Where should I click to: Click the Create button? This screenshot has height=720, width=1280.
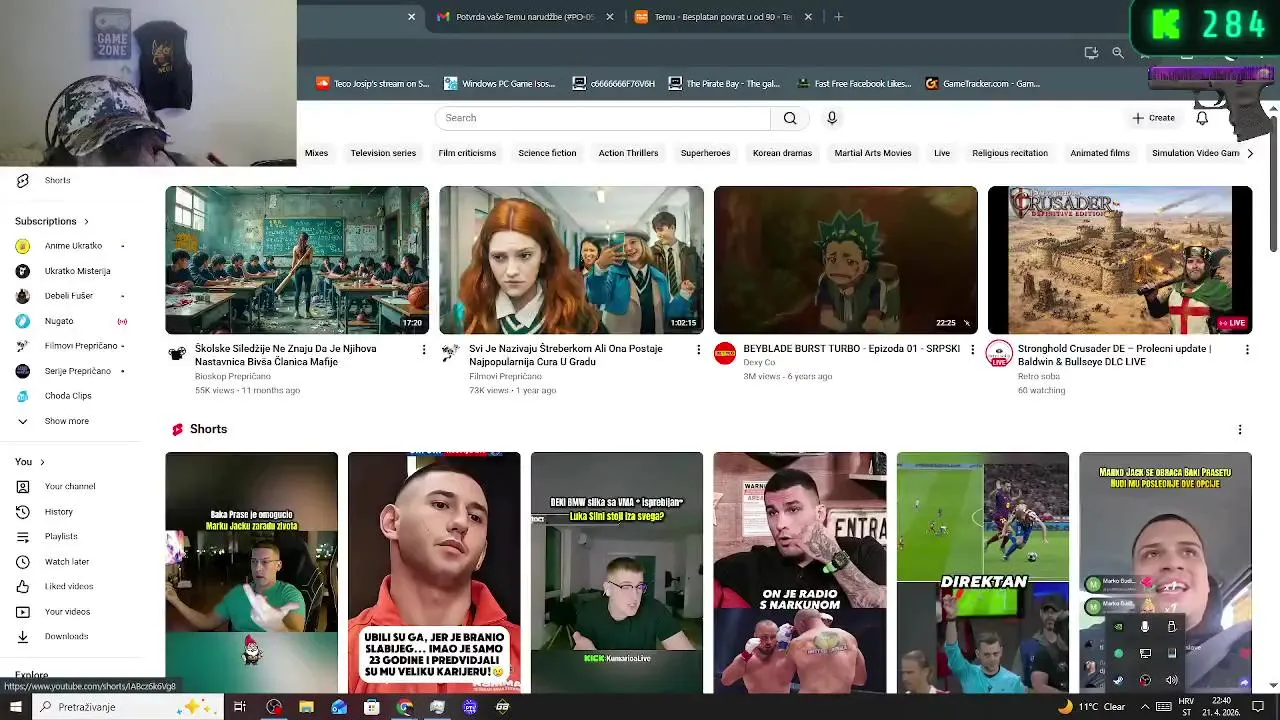[1153, 118]
